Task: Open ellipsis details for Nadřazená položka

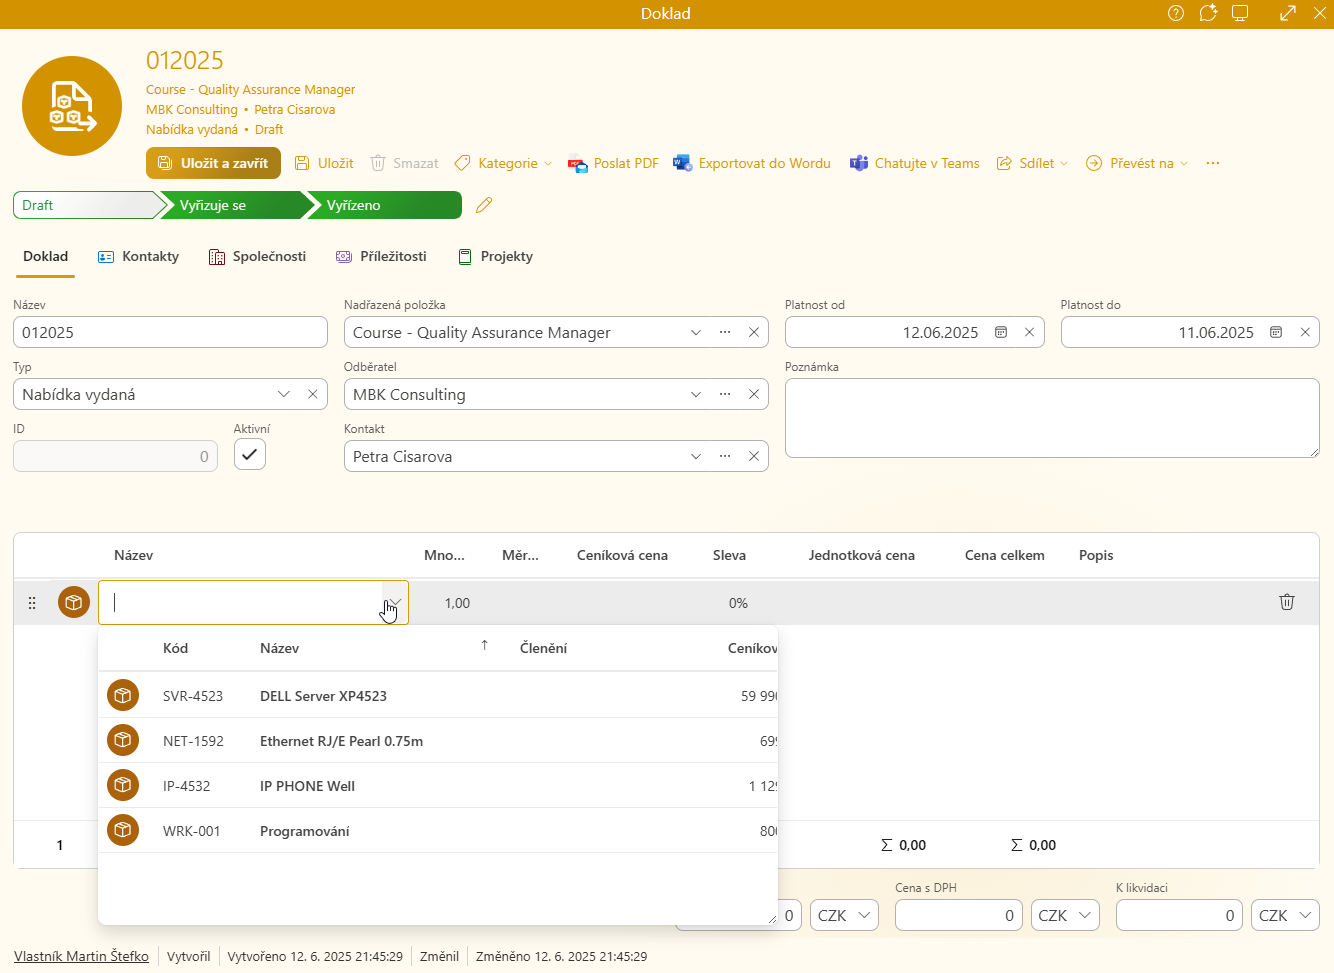Action: coord(725,332)
